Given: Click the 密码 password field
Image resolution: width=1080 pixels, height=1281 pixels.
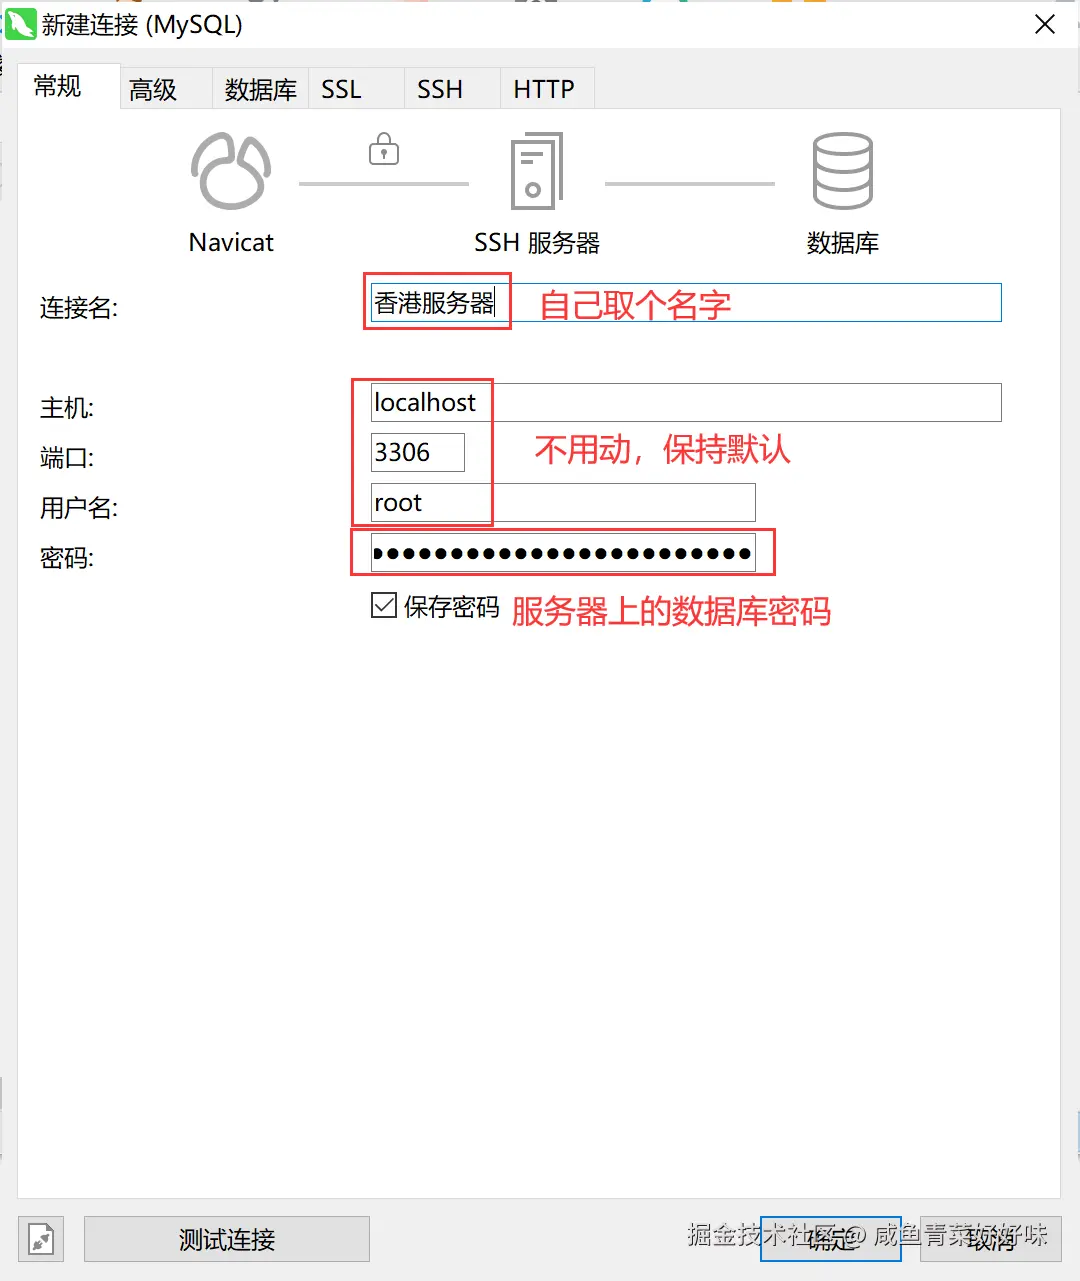Looking at the screenshot, I should pos(563,552).
